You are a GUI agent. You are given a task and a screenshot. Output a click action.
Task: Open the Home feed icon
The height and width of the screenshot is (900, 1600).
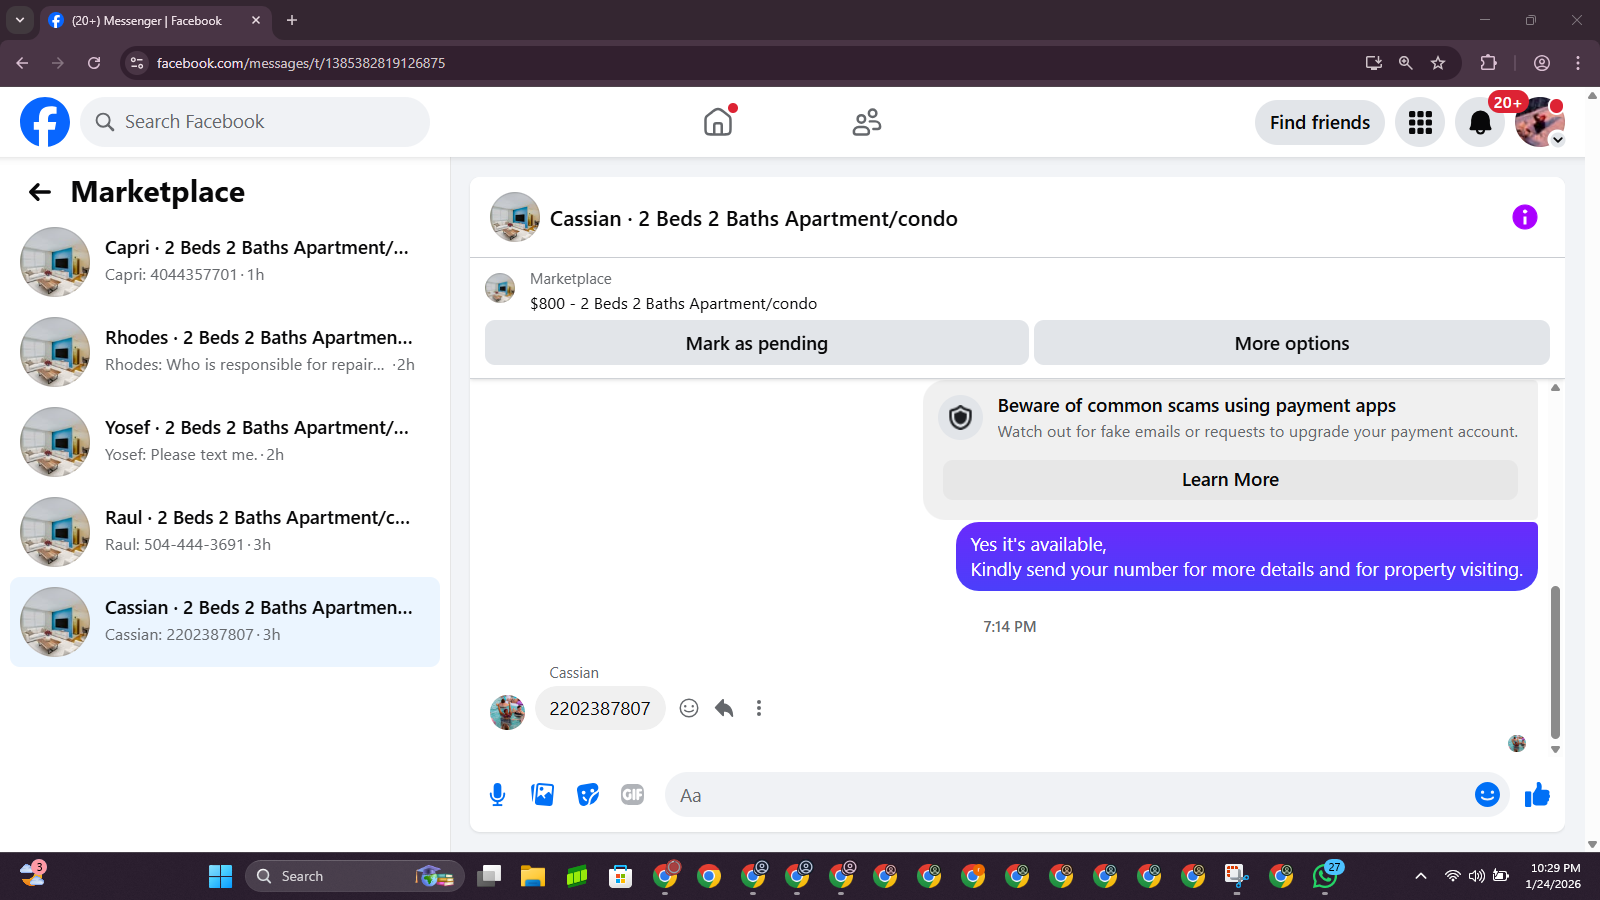pos(718,122)
